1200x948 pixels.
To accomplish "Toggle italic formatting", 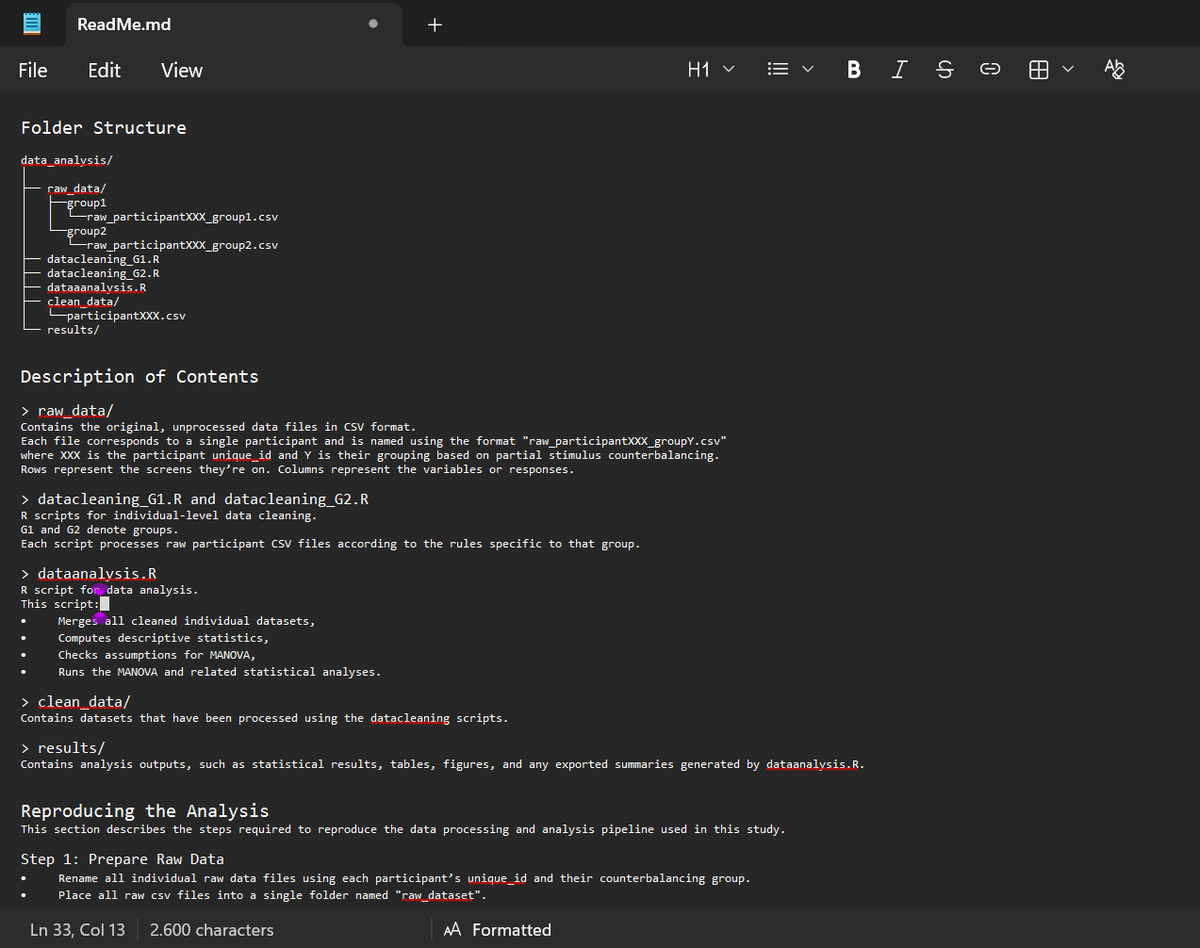I will (x=900, y=69).
